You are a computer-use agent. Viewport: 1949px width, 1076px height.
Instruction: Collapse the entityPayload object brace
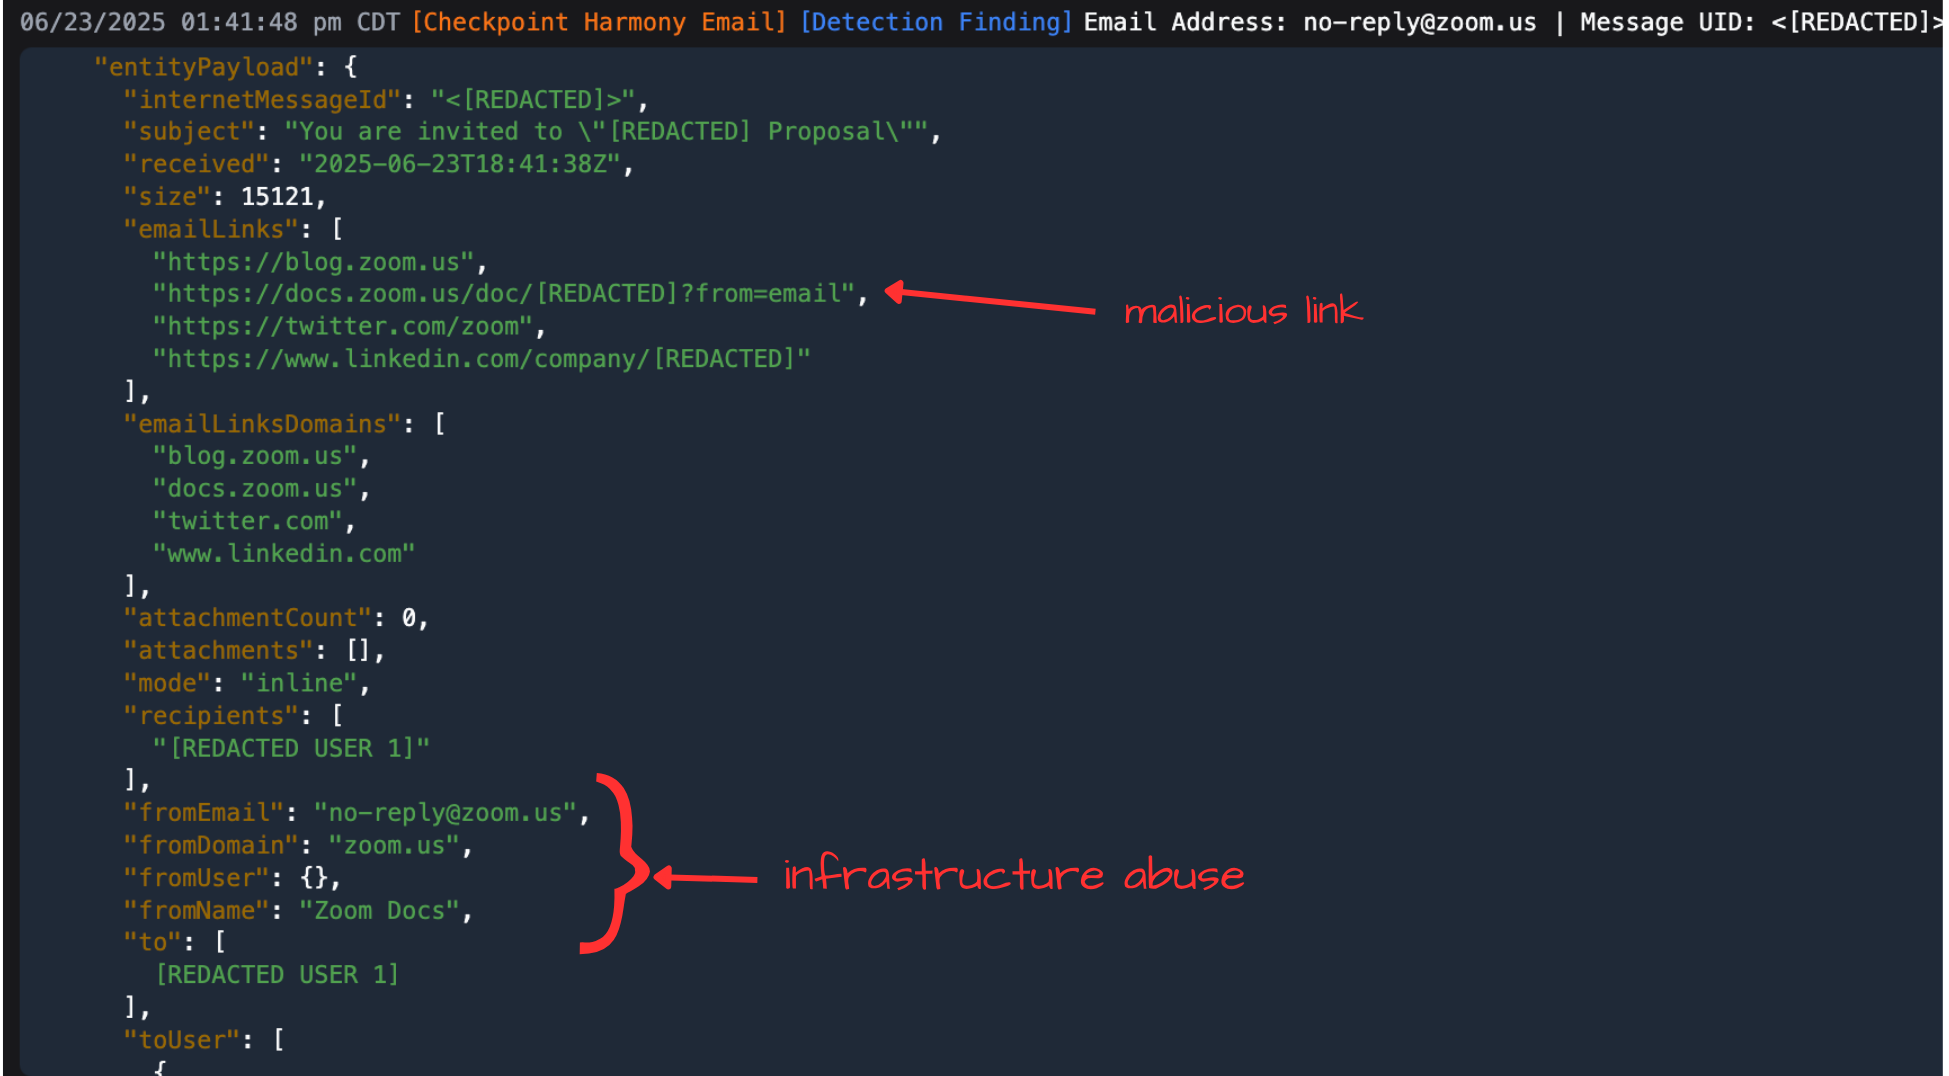point(350,67)
